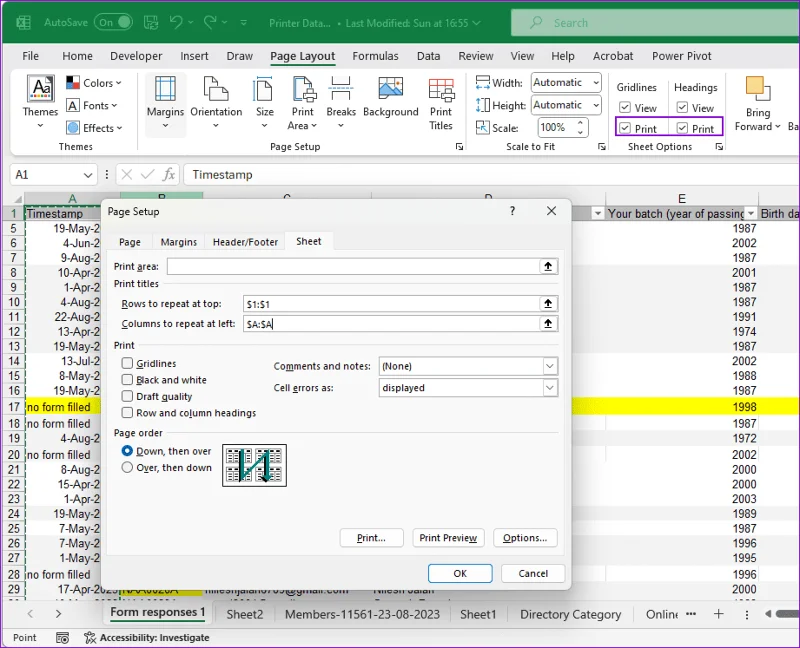Image resolution: width=800 pixels, height=648 pixels.
Task: Expand the Name Box dropdown
Action: [88, 175]
